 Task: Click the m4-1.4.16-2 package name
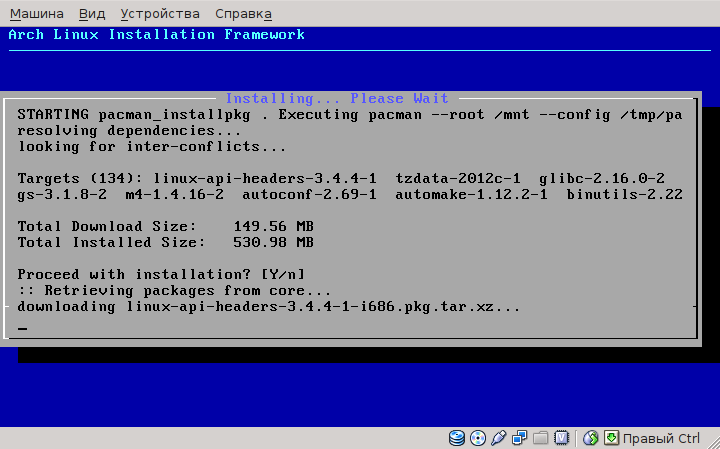[174, 194]
